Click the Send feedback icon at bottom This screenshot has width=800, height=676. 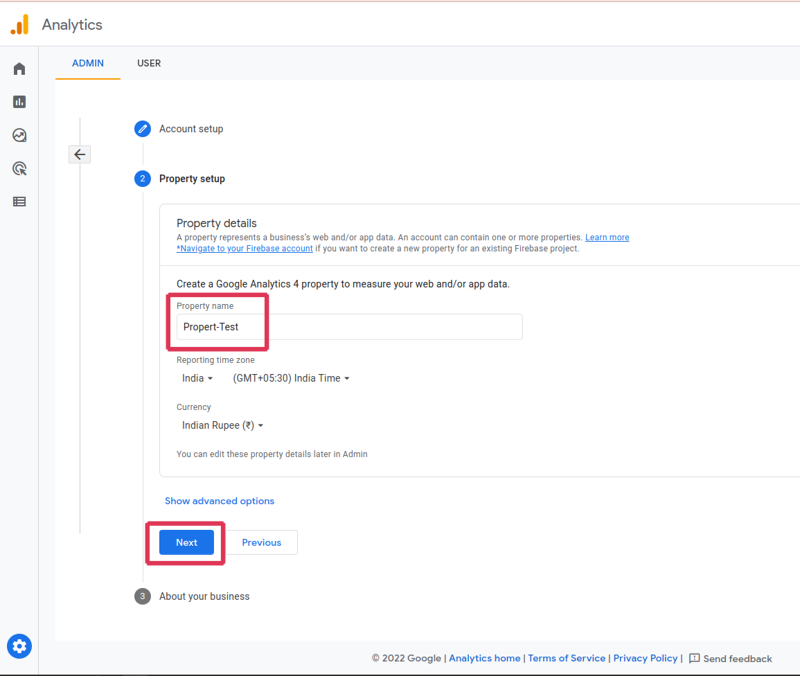pyautogui.click(x=697, y=658)
